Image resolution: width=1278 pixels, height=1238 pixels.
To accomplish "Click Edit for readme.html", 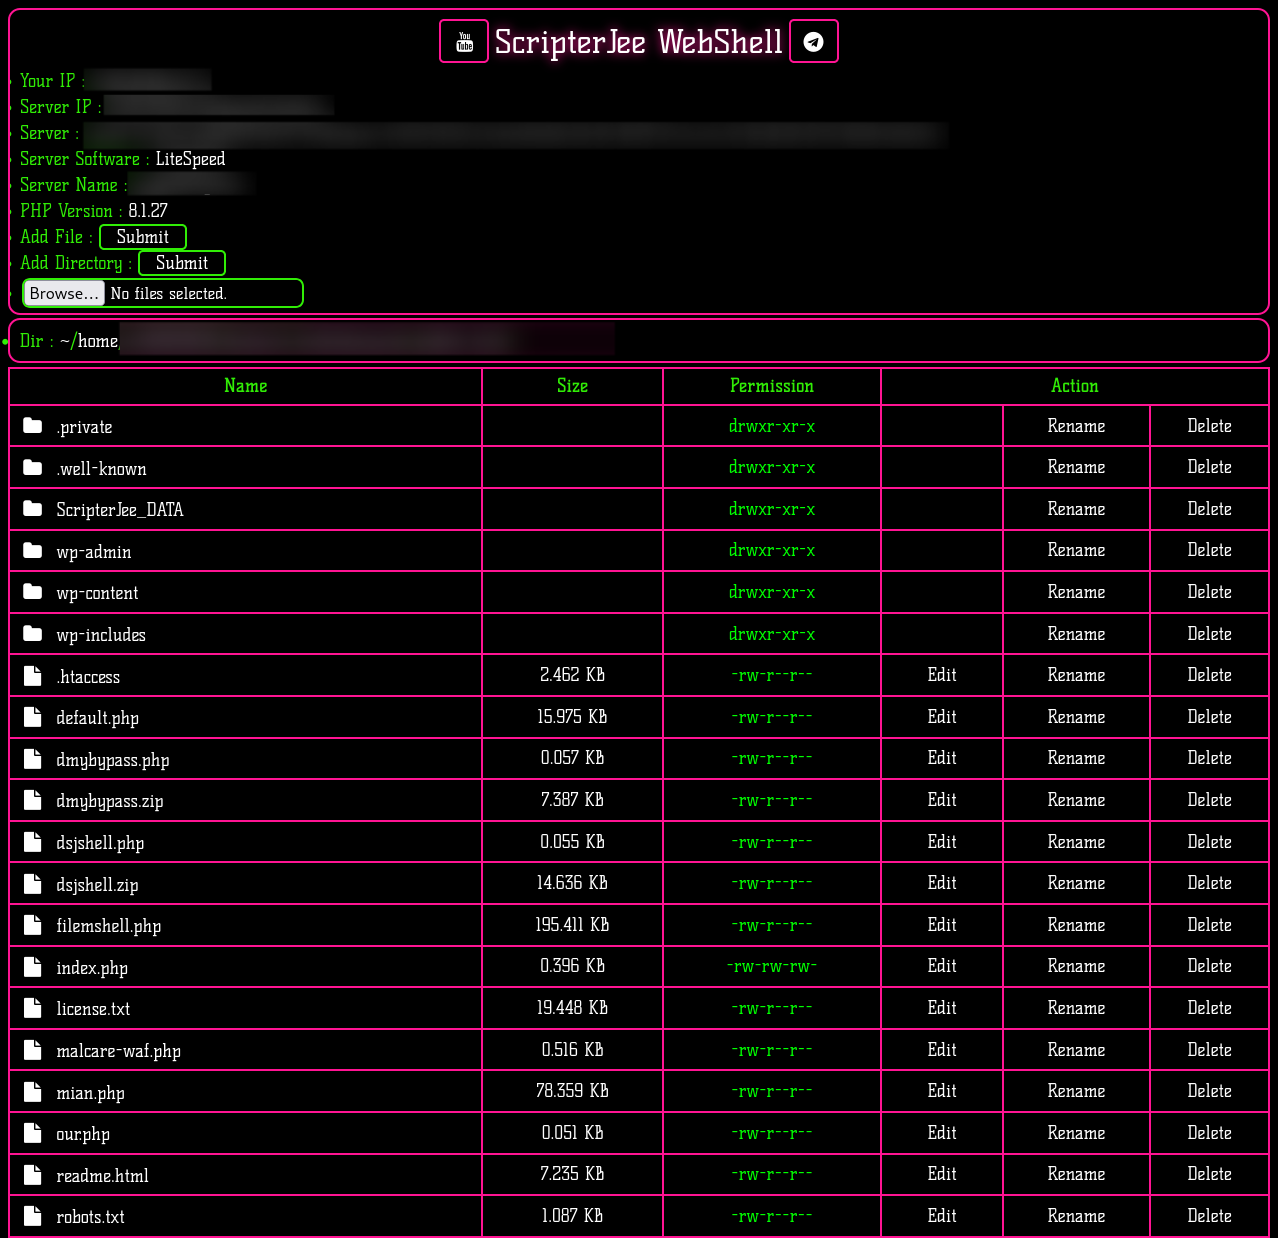I will [x=942, y=1174].
